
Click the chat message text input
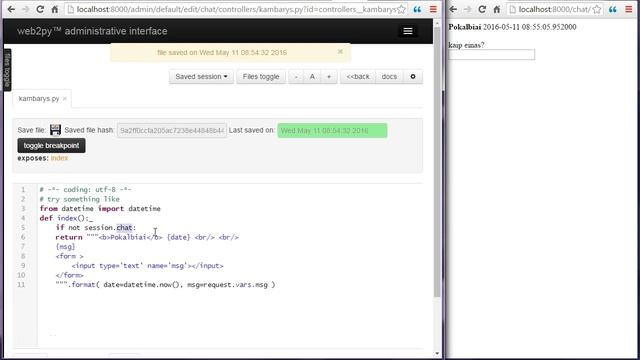(491, 55)
